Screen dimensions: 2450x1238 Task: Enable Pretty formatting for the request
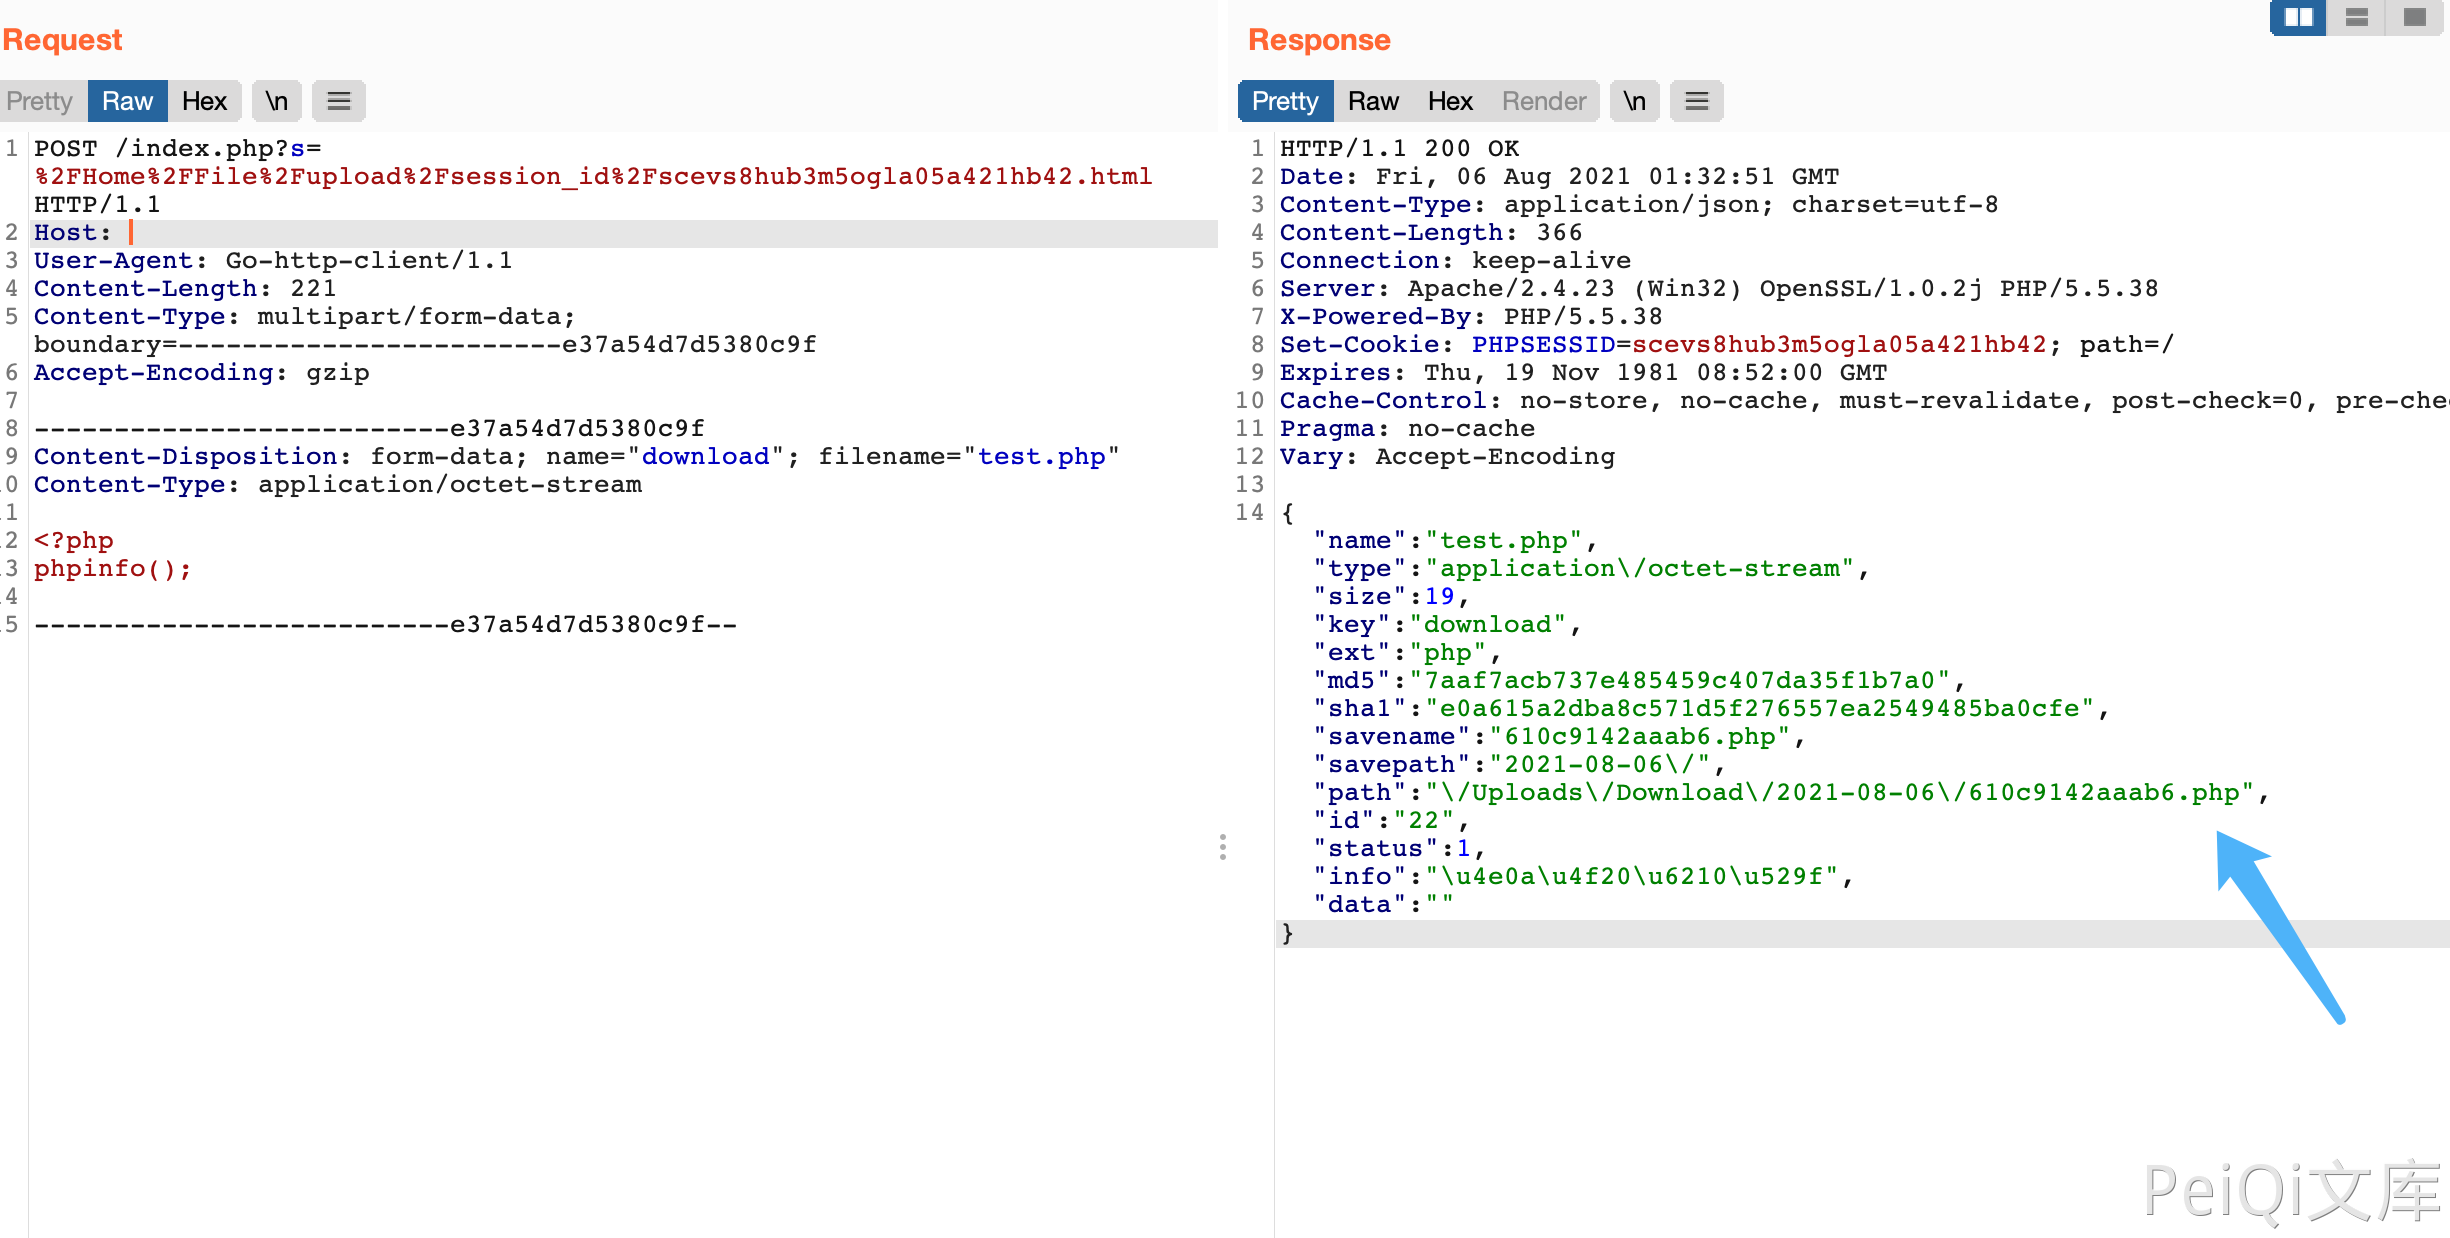[39, 100]
